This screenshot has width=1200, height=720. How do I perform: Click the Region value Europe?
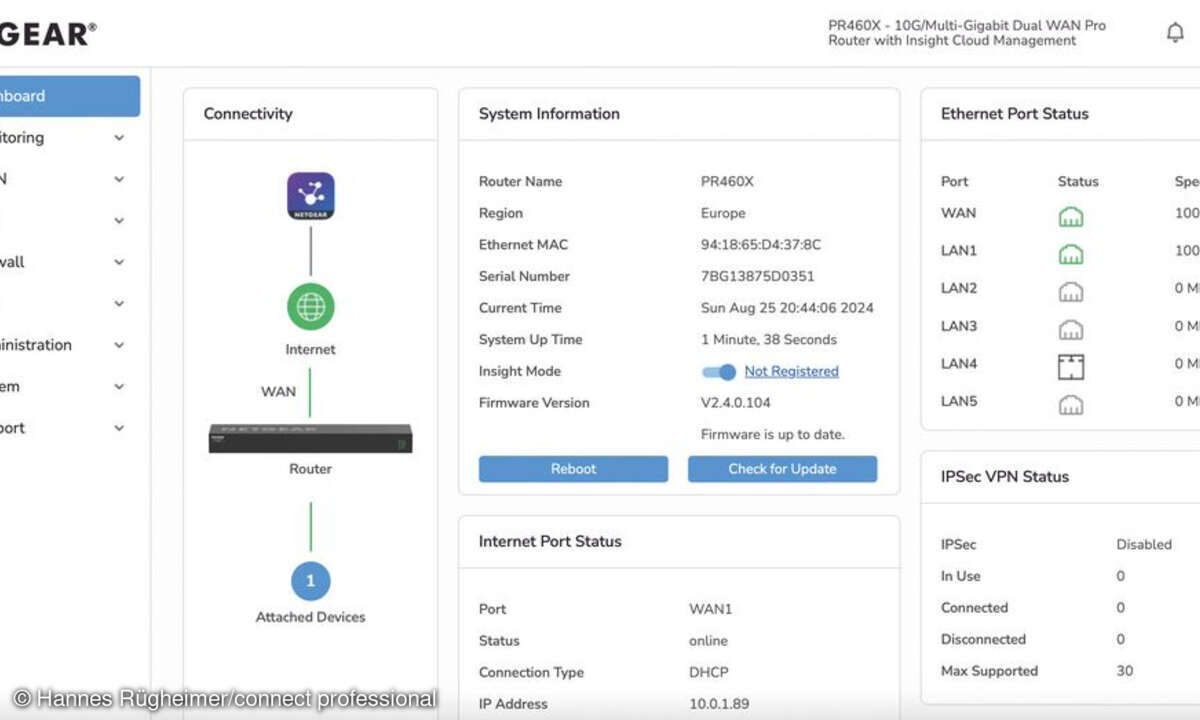pos(723,213)
